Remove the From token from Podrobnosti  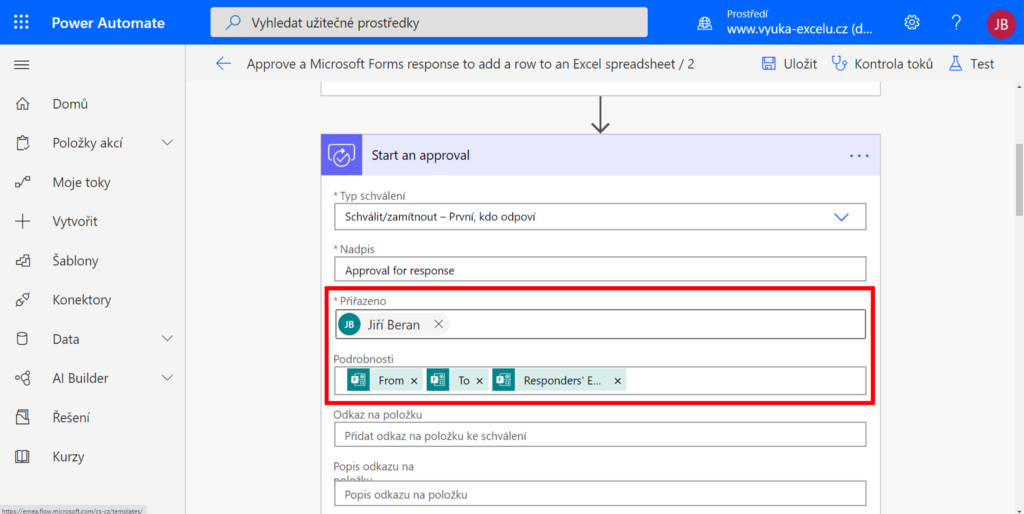[414, 381]
